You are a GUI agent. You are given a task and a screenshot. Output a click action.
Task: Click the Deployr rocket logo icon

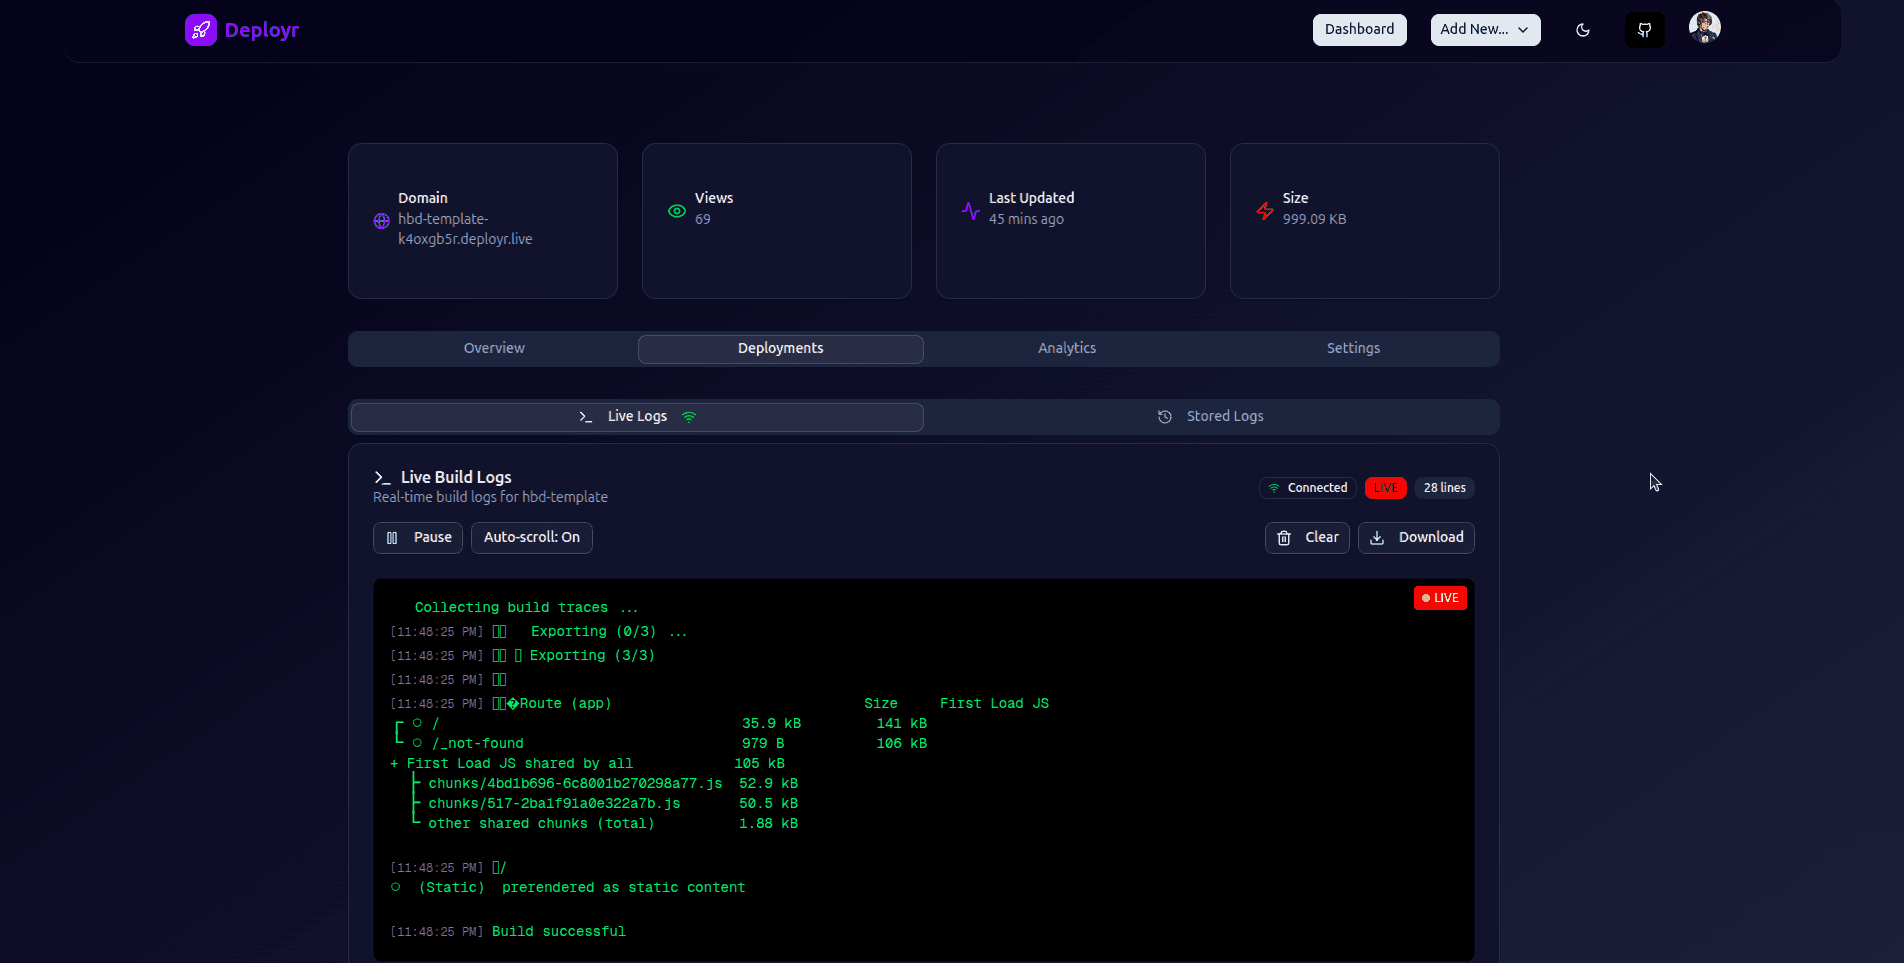coord(201,30)
